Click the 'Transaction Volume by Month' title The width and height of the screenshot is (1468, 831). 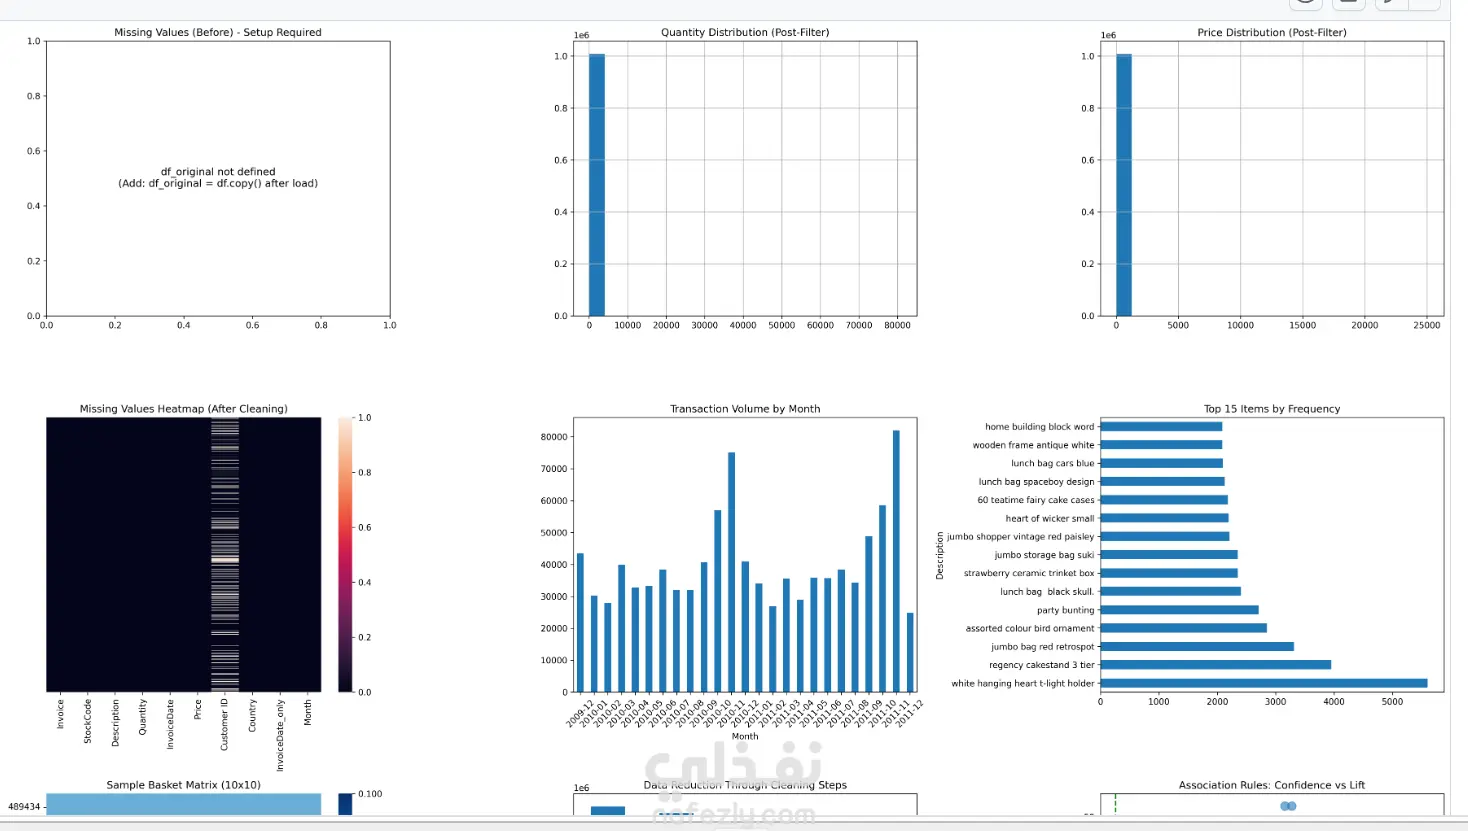[x=745, y=409]
